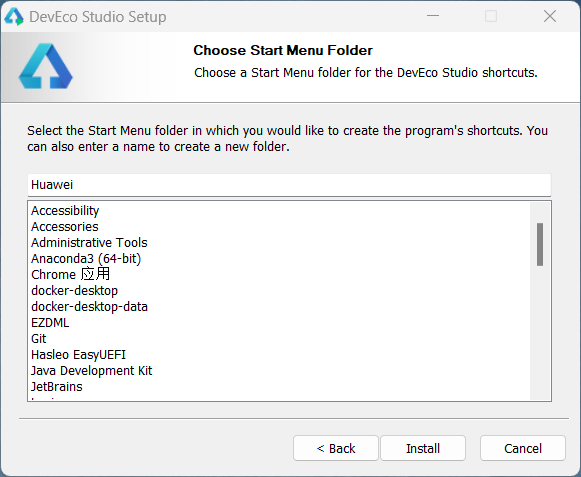Minimize the setup window

click(432, 16)
